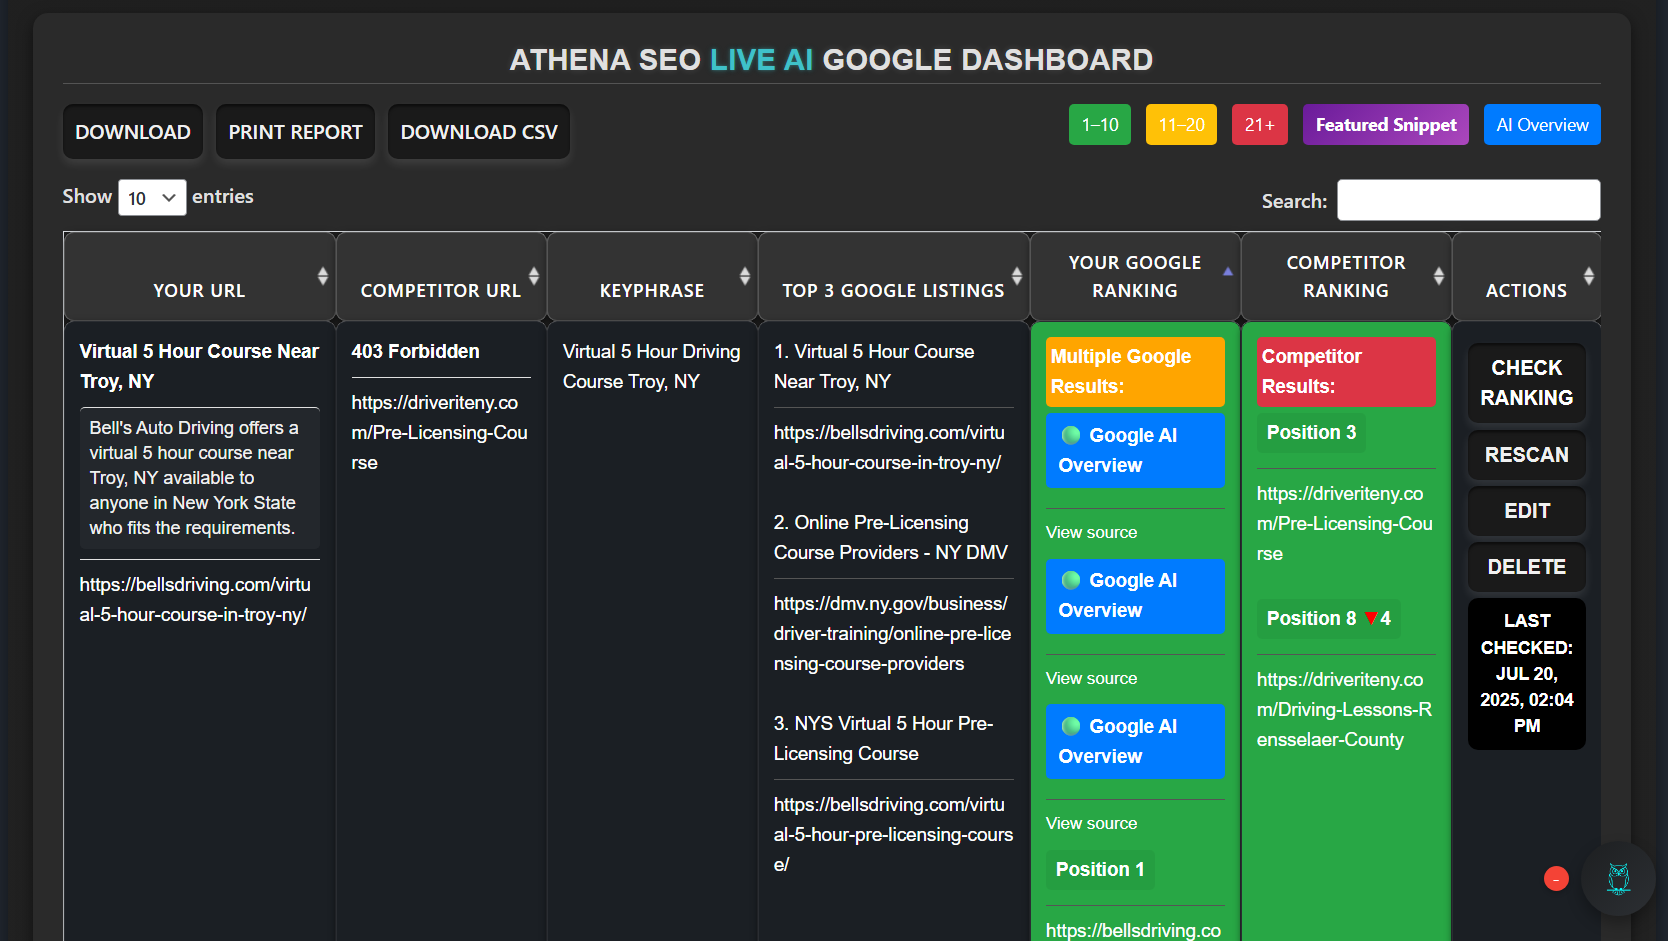
Task: Open the second Google AI Overview badge
Action: [1135, 595]
